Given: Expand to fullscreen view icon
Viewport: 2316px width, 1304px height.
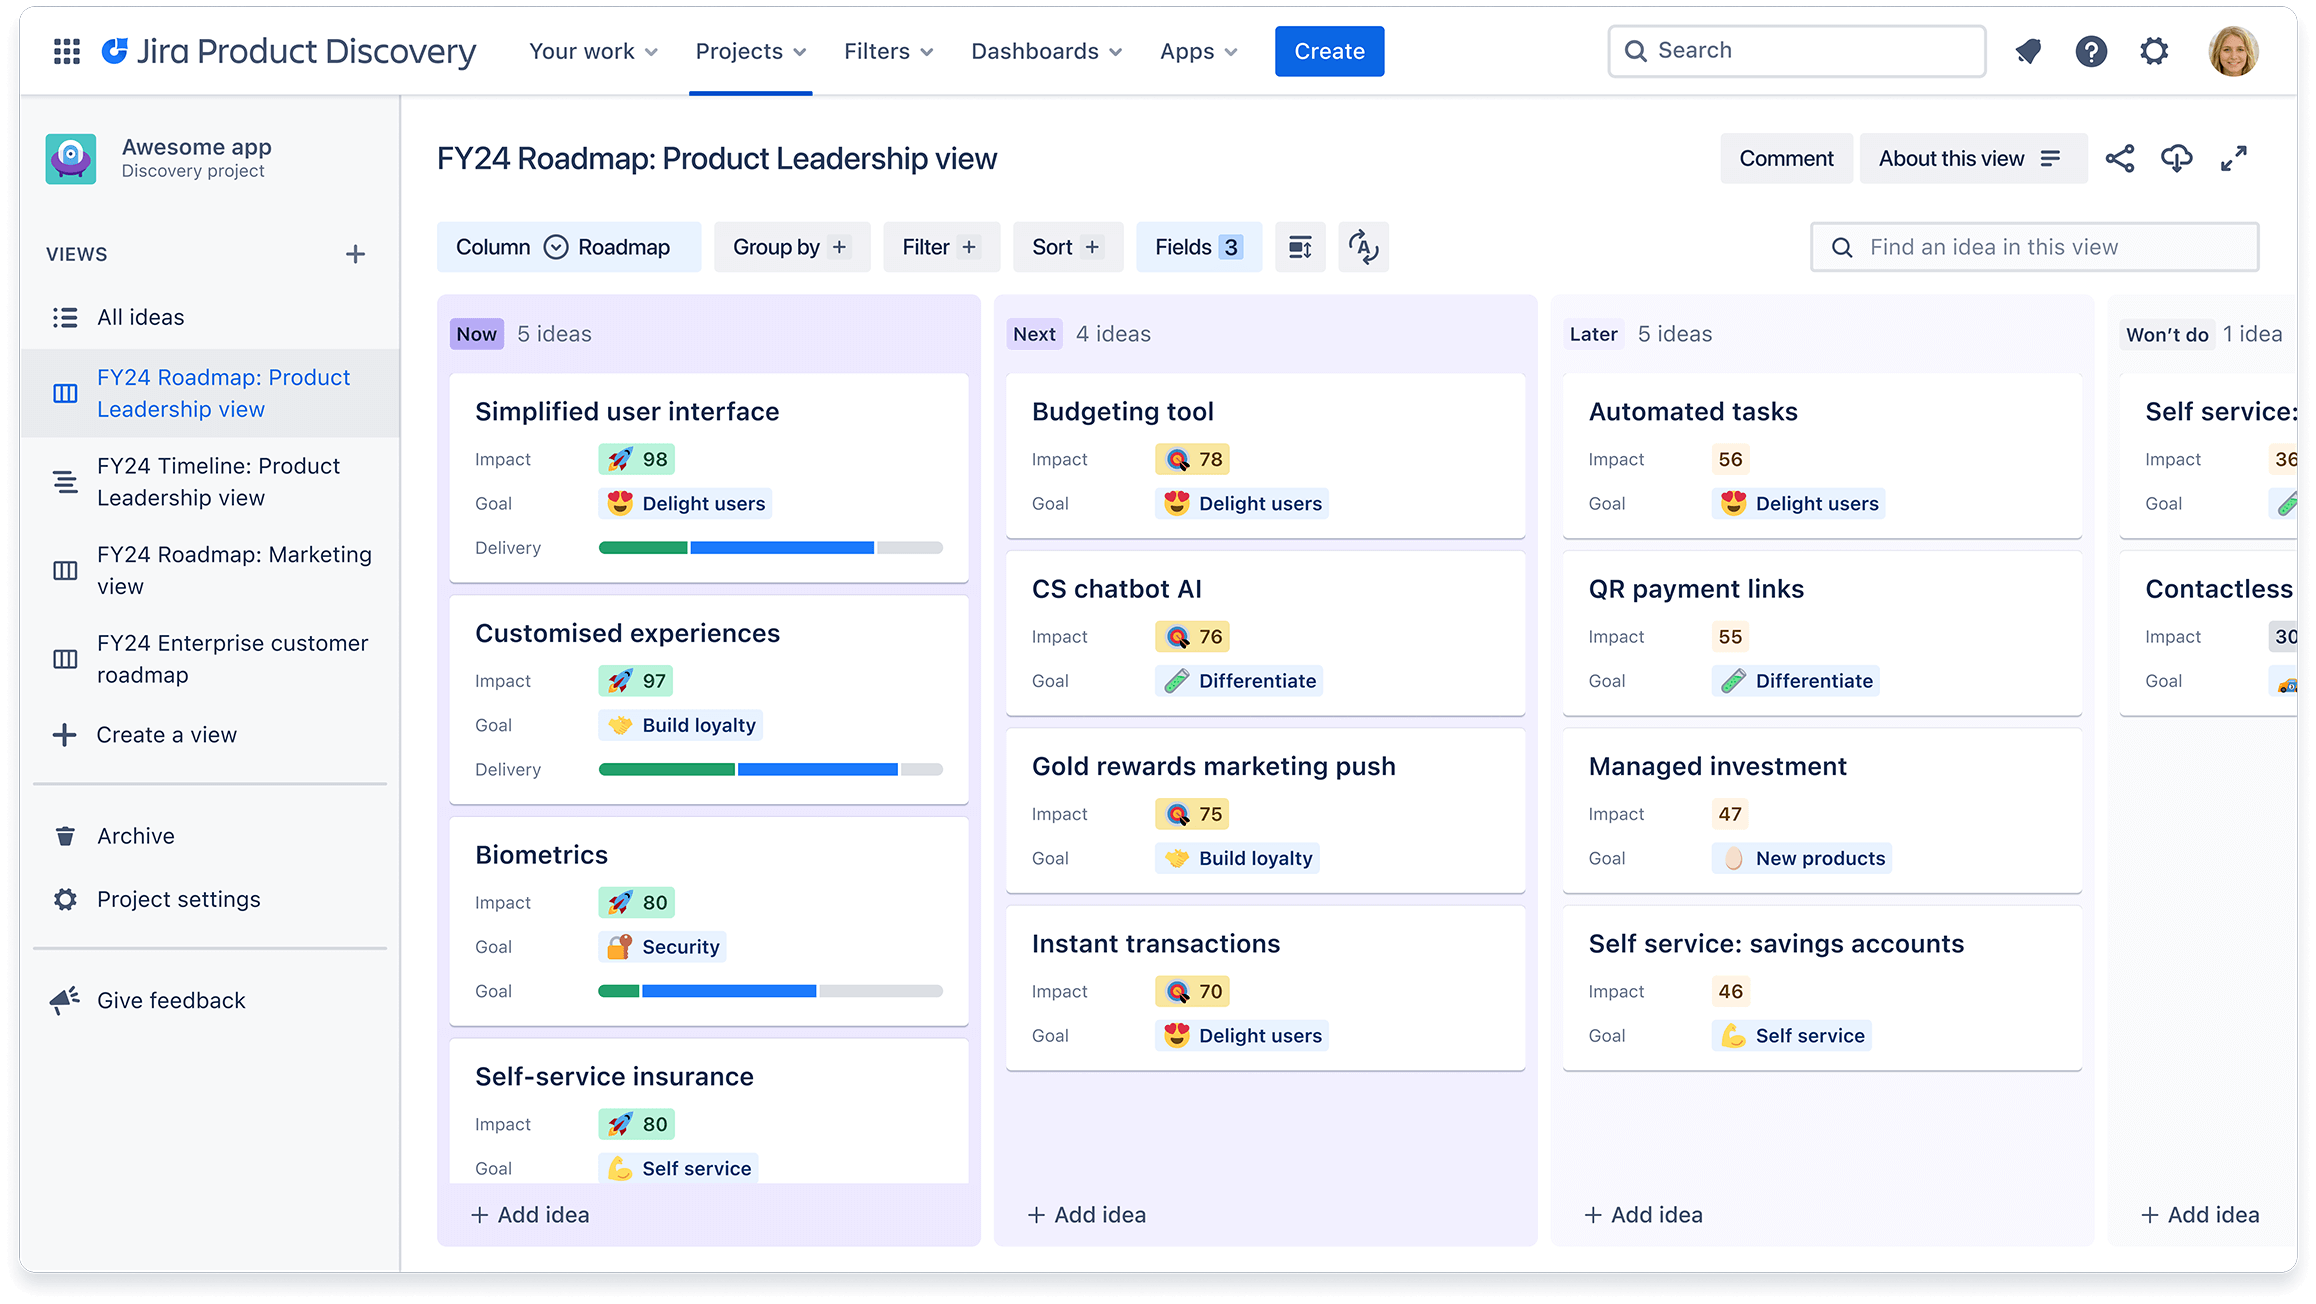Looking at the screenshot, I should (2236, 157).
